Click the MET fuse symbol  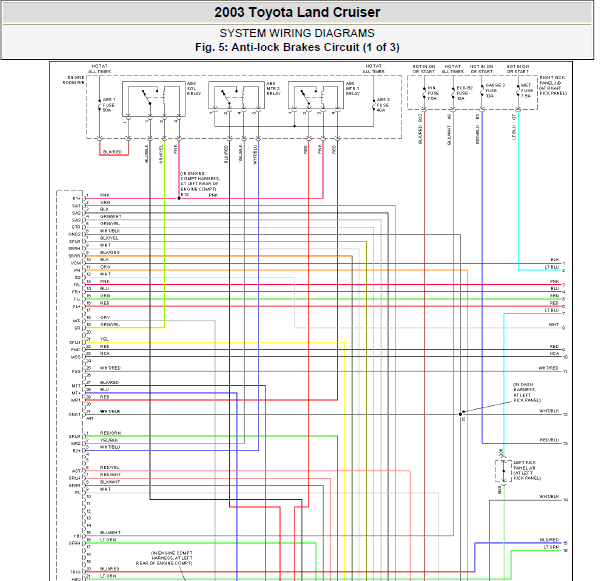point(518,91)
